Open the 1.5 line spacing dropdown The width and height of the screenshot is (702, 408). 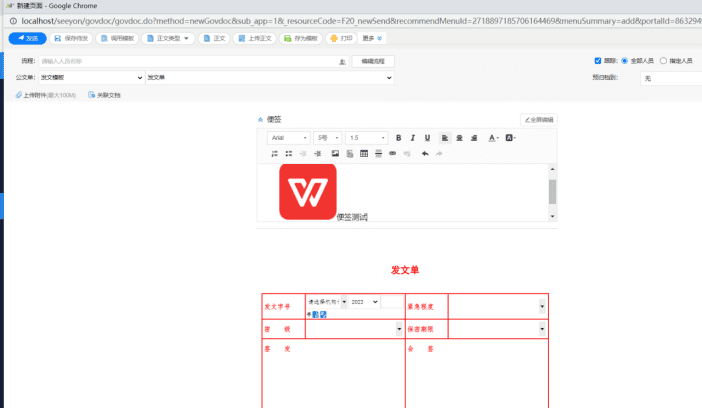(367, 138)
